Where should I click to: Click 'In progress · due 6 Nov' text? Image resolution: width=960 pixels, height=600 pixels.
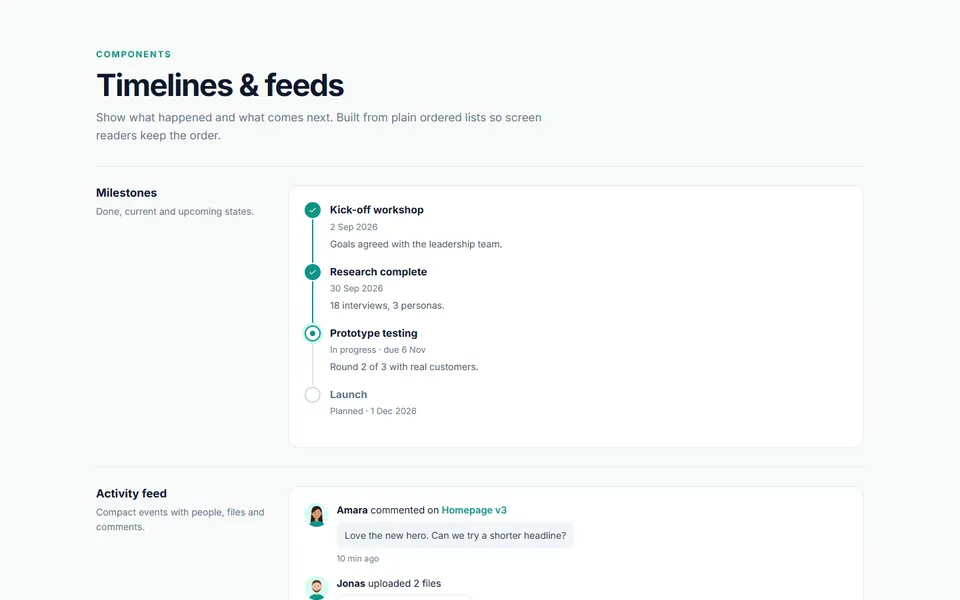pos(378,350)
